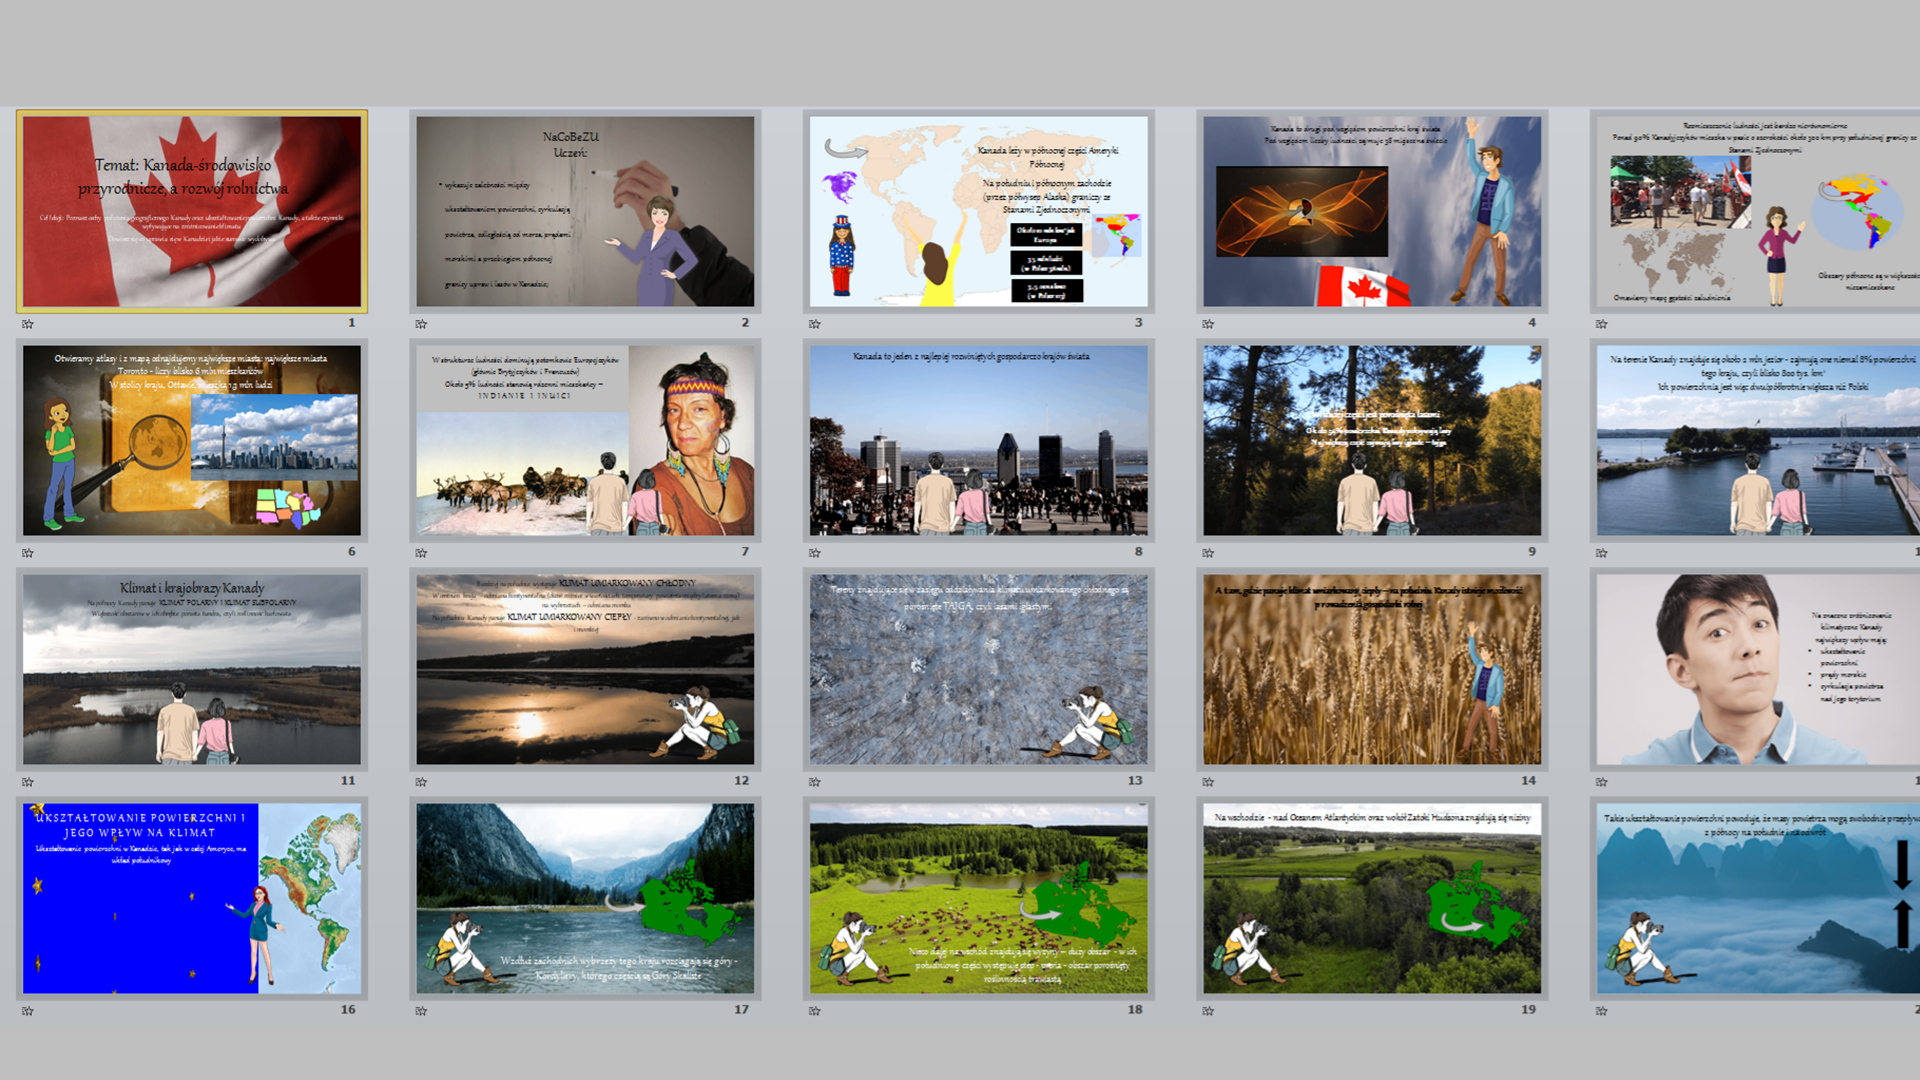Select slide 8 with the city skyline
Viewport: 1920px width, 1080px height.
pyautogui.click(x=978, y=440)
